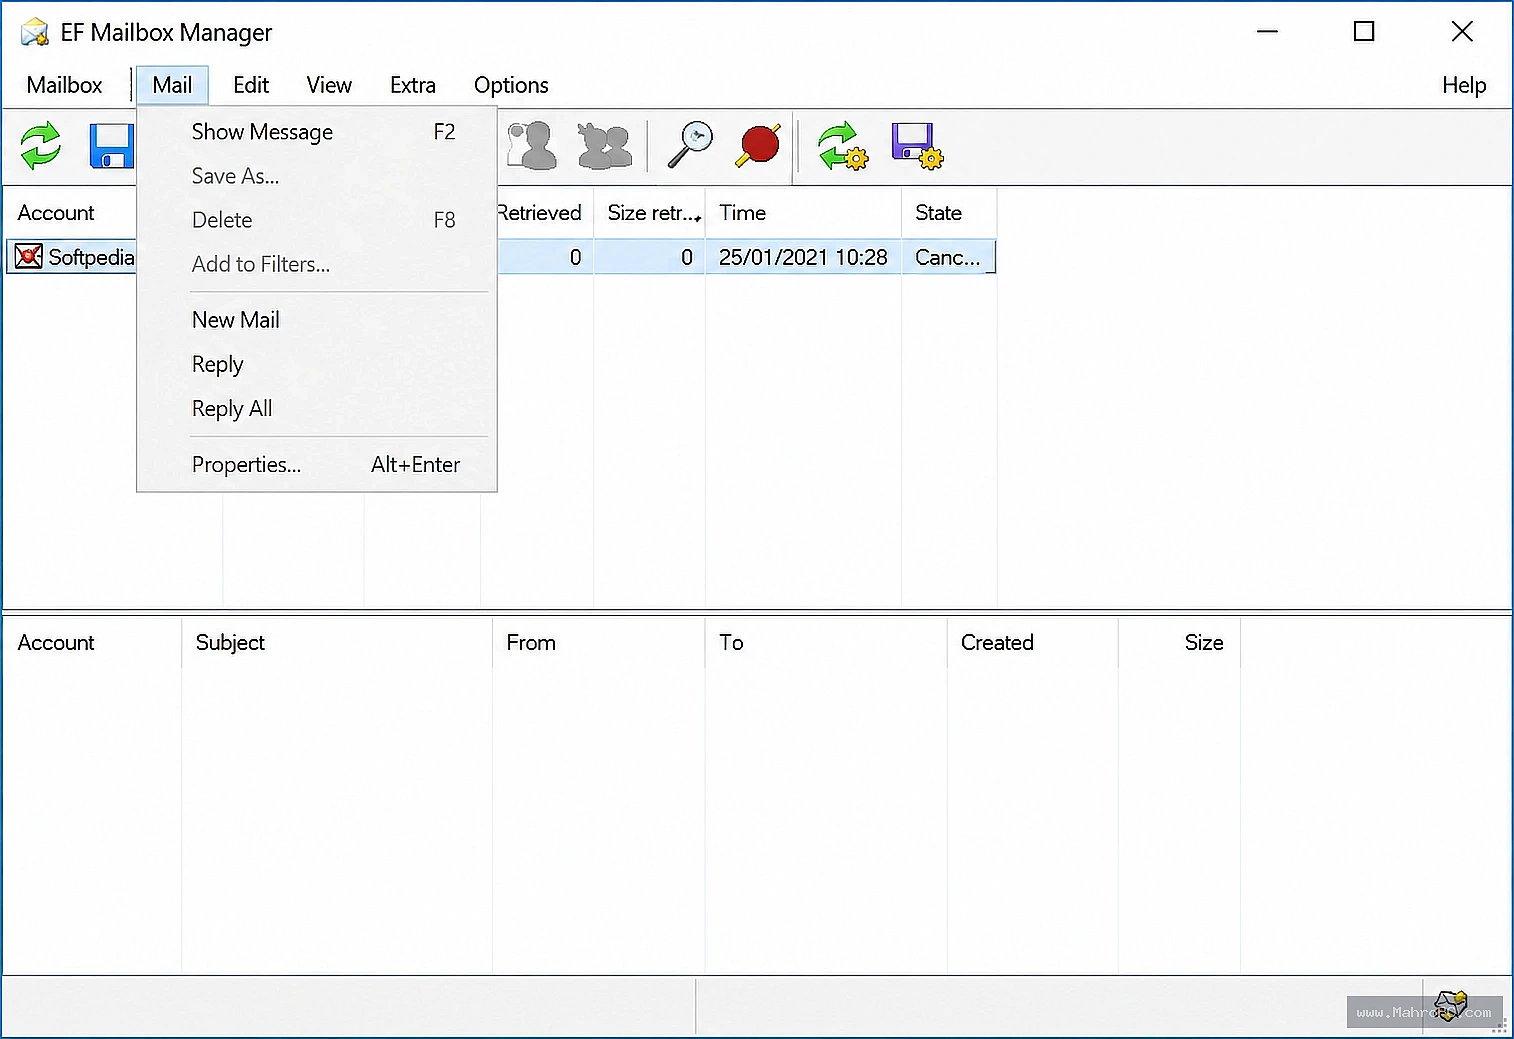Sort by Size column in lower list
This screenshot has height=1039, width=1514.
pyautogui.click(x=1179, y=643)
